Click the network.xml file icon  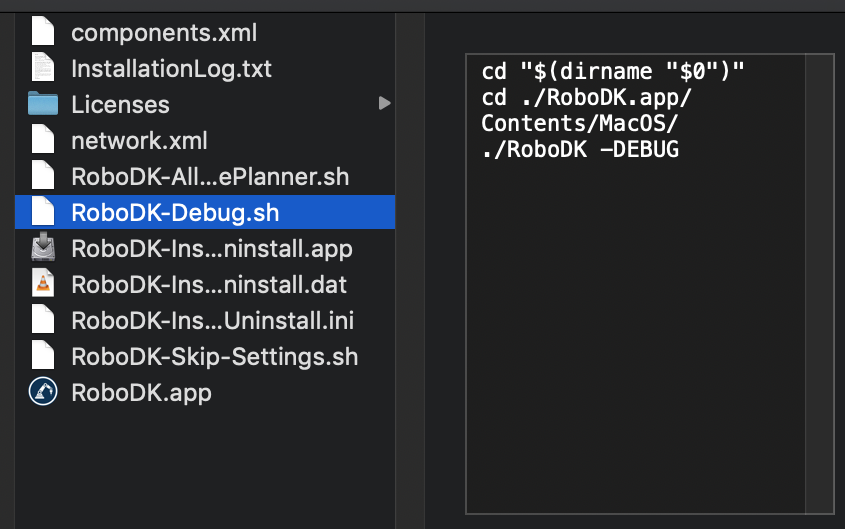click(43, 140)
